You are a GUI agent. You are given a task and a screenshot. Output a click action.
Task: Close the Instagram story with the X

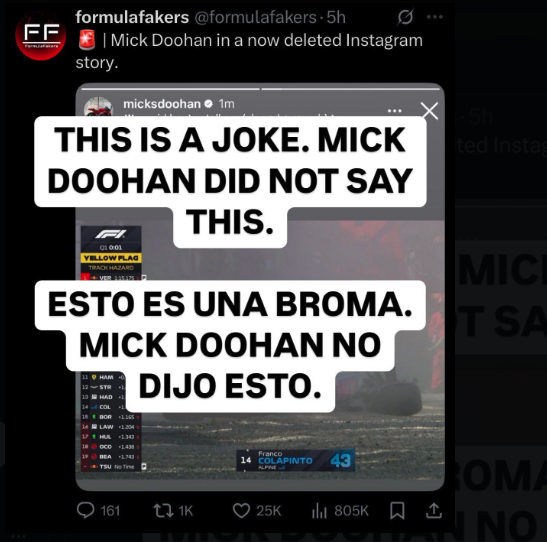(x=429, y=111)
